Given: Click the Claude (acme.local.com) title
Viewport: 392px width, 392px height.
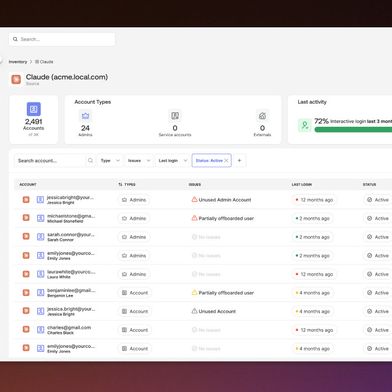Looking at the screenshot, I should (x=67, y=77).
